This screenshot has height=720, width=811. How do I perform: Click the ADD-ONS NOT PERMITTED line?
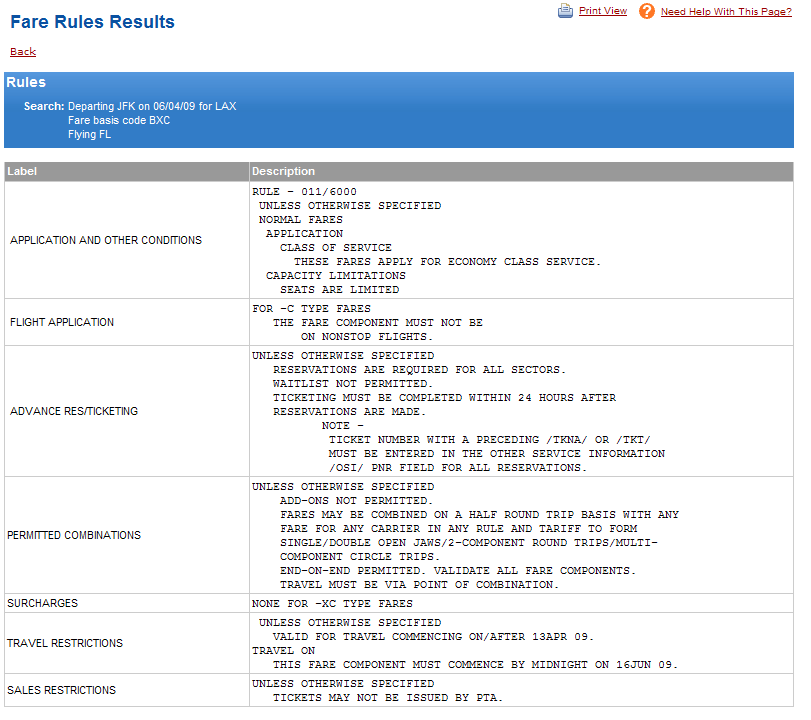click(x=356, y=501)
